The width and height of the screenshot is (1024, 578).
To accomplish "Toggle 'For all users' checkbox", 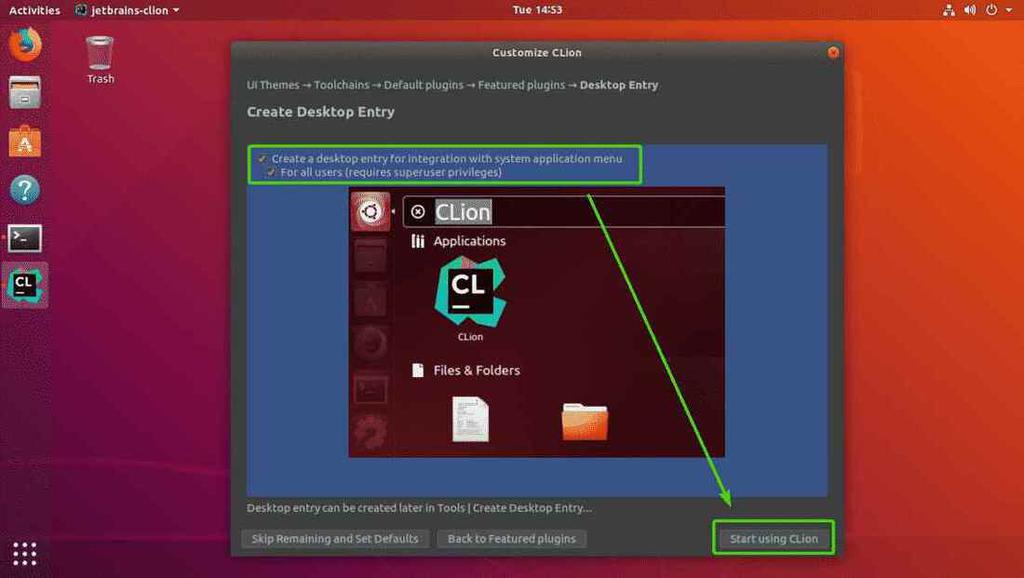I will [271, 172].
